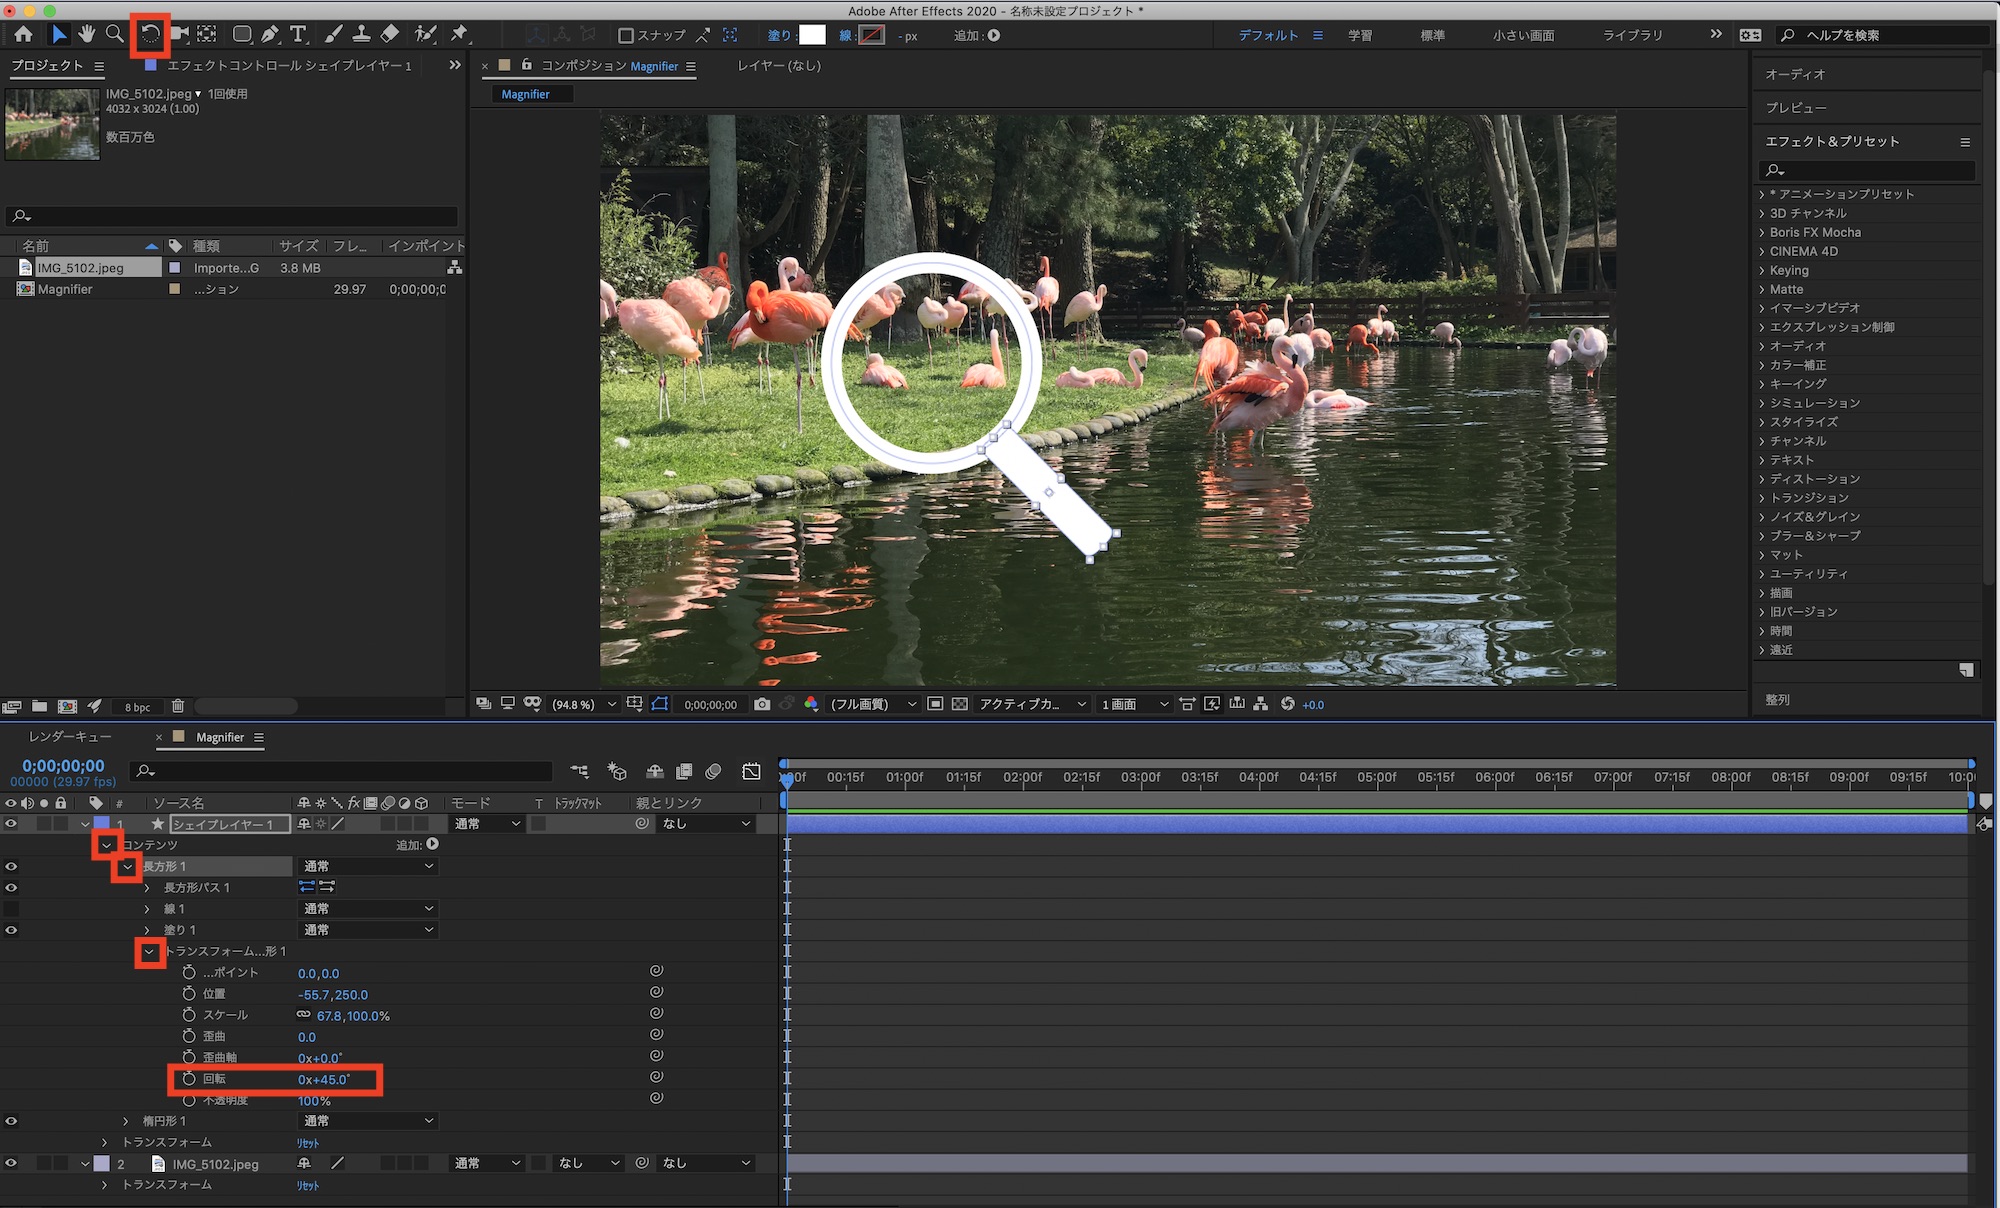Expand the ディストーション effects category
This screenshot has height=1208, width=2000.
point(1762,479)
